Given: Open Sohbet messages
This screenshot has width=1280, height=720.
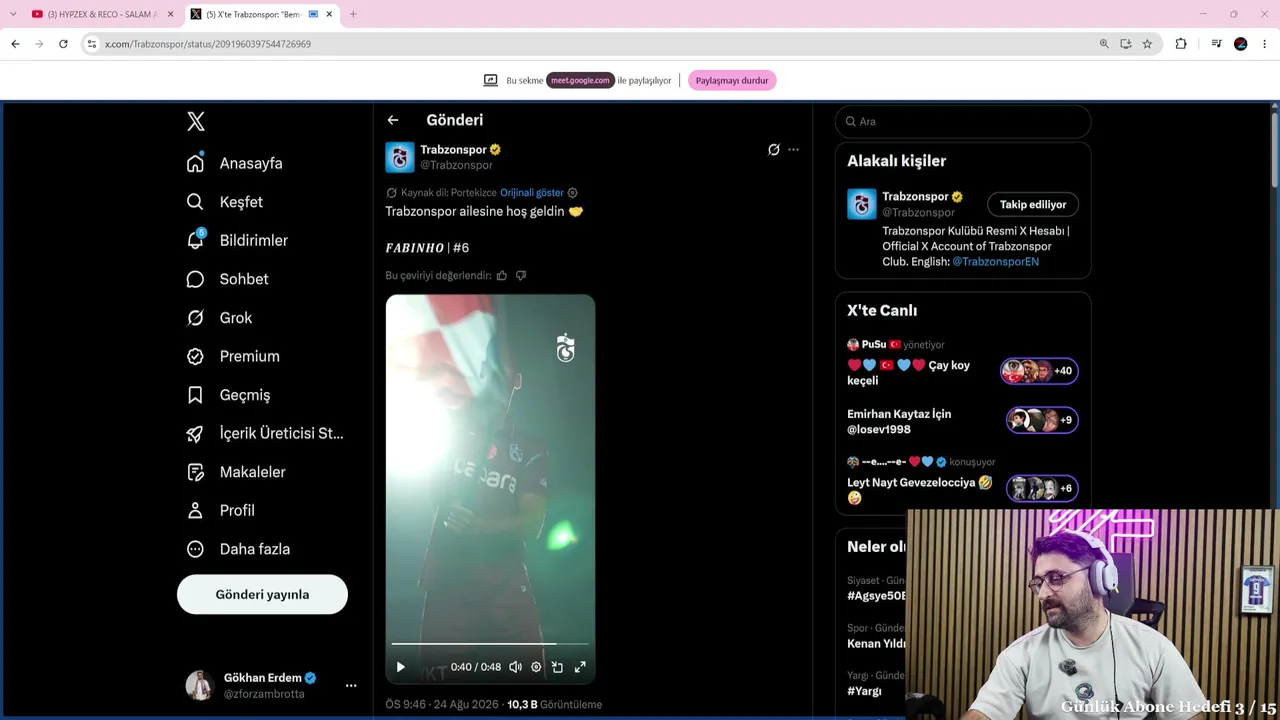Looking at the screenshot, I should click(x=228, y=279).
